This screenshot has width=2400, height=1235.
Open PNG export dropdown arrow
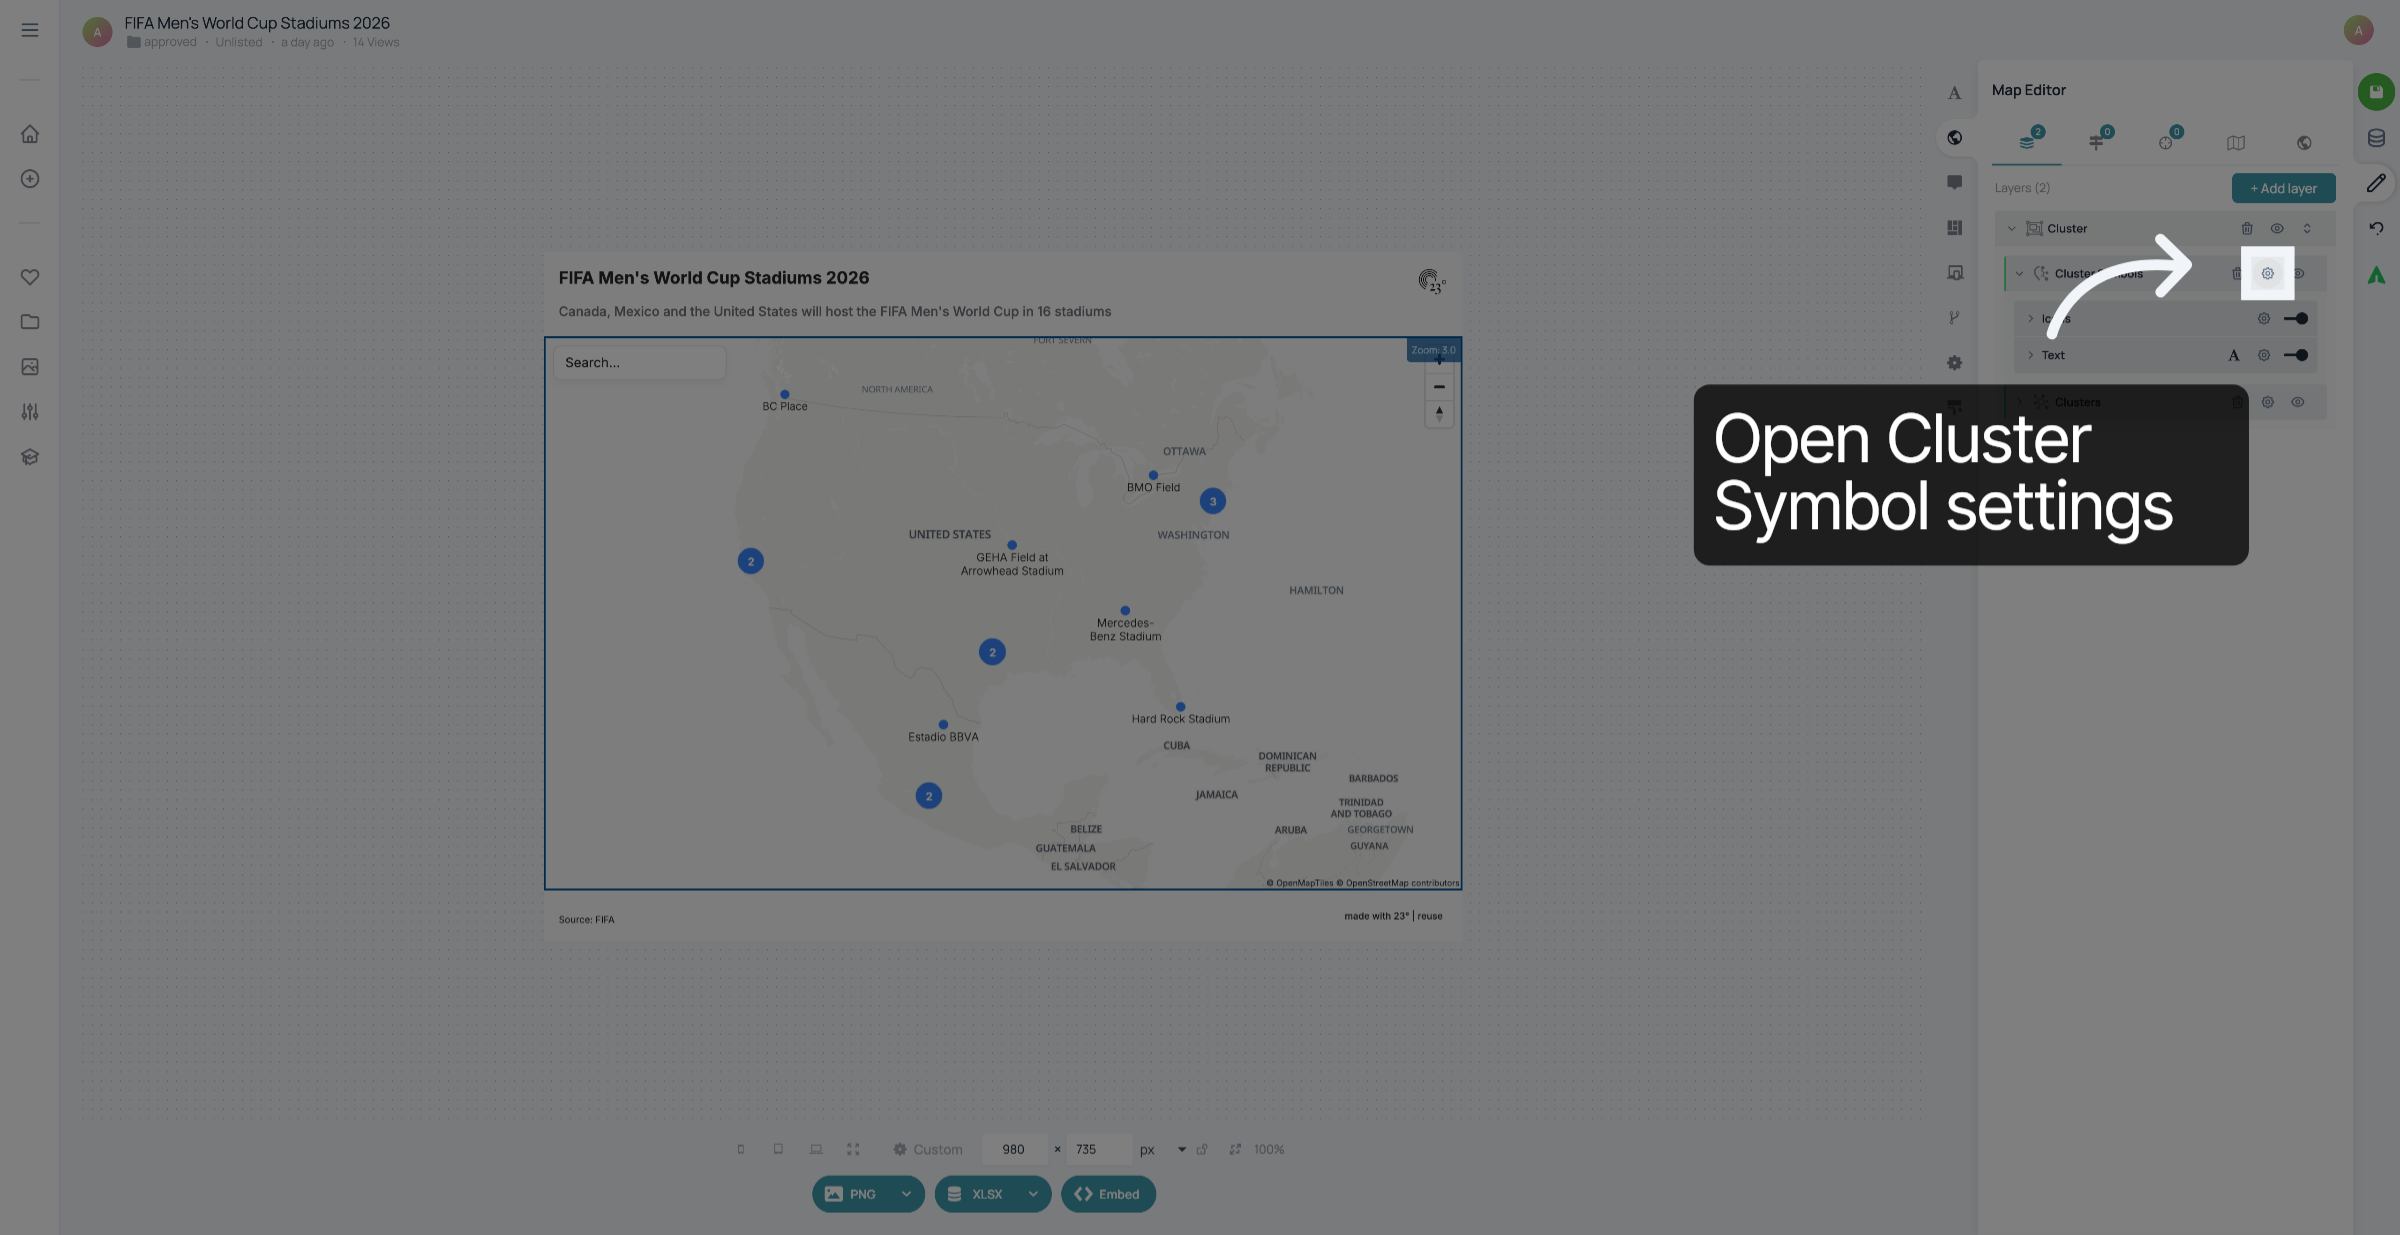point(906,1194)
